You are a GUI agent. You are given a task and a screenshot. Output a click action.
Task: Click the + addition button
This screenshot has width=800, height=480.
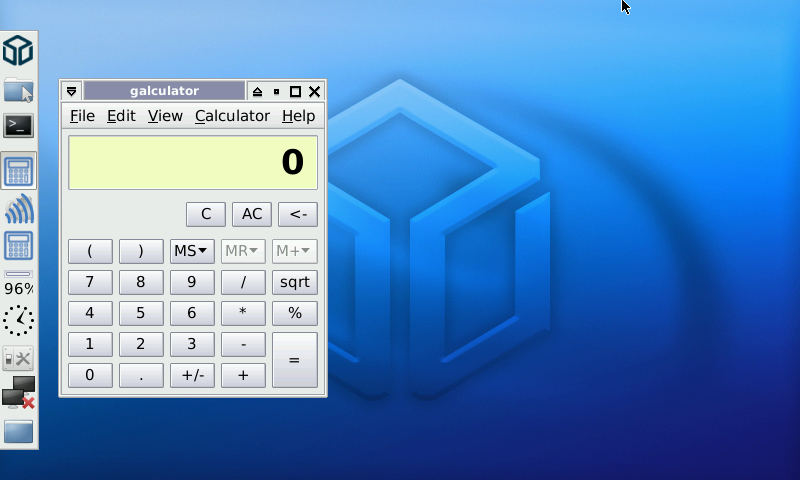[243, 375]
